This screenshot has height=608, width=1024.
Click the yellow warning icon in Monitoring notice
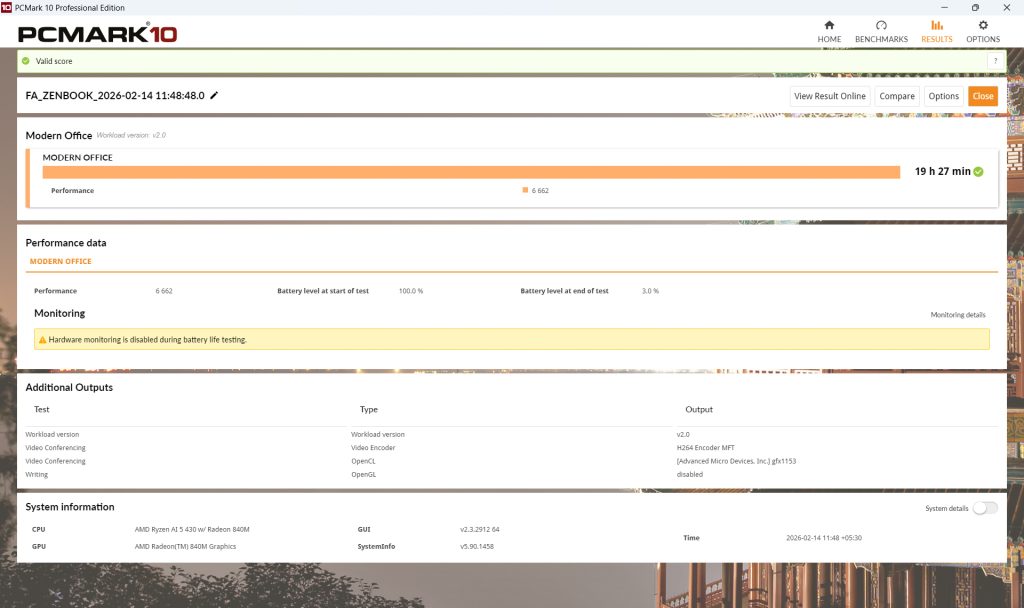(42, 340)
